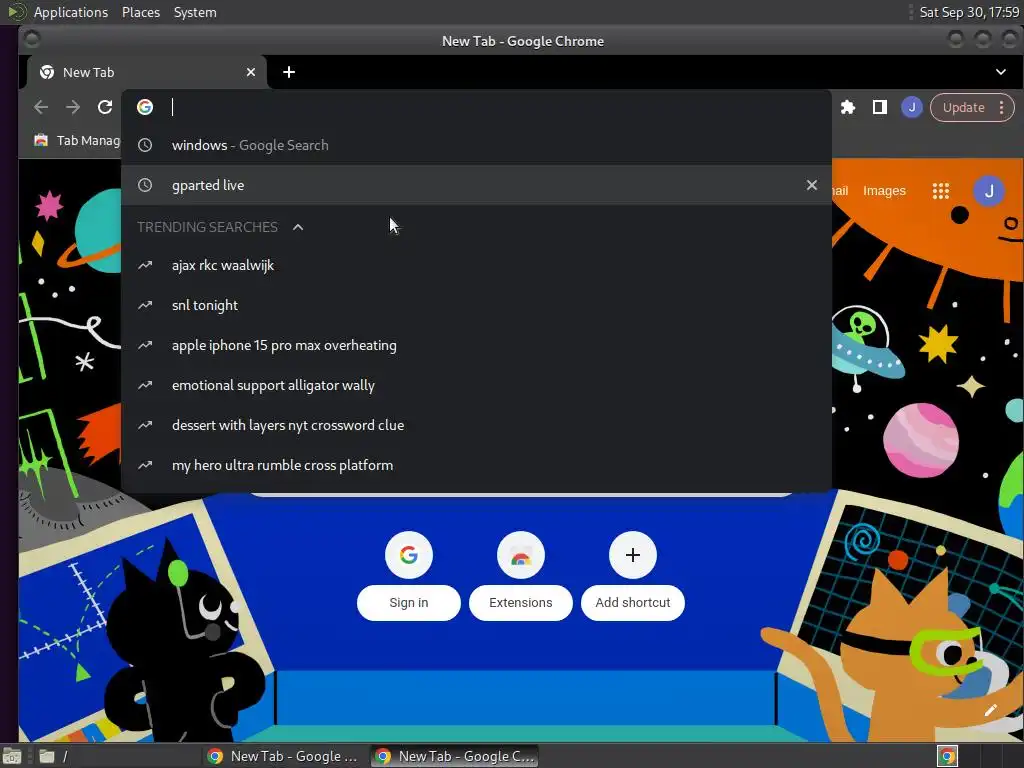The image size is (1024, 768).
Task: Collapse the Trending Searches section
Action: tap(298, 227)
